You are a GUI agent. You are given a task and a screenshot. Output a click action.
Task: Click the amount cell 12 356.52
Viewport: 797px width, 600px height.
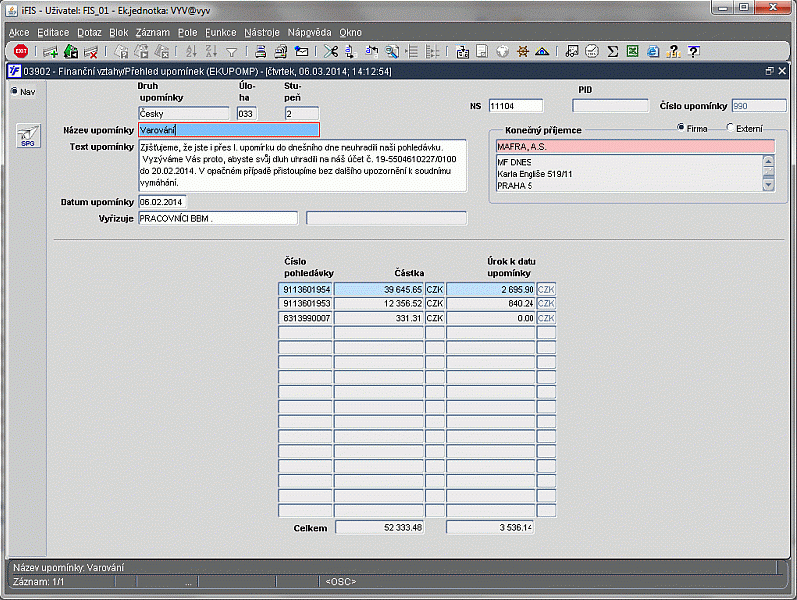click(x=379, y=304)
